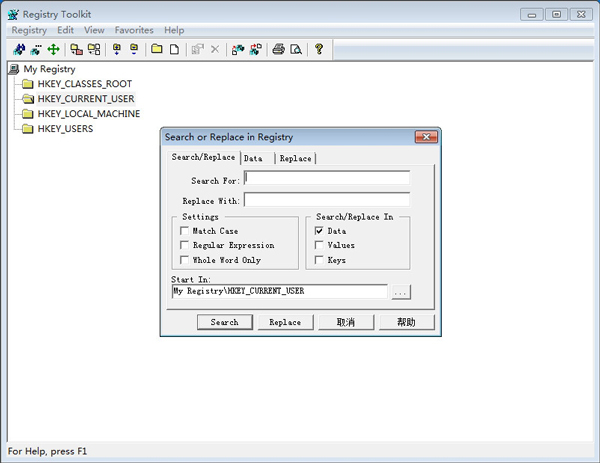
Task: Close the Search or Replace in Registry dialog
Action: (x=426, y=137)
